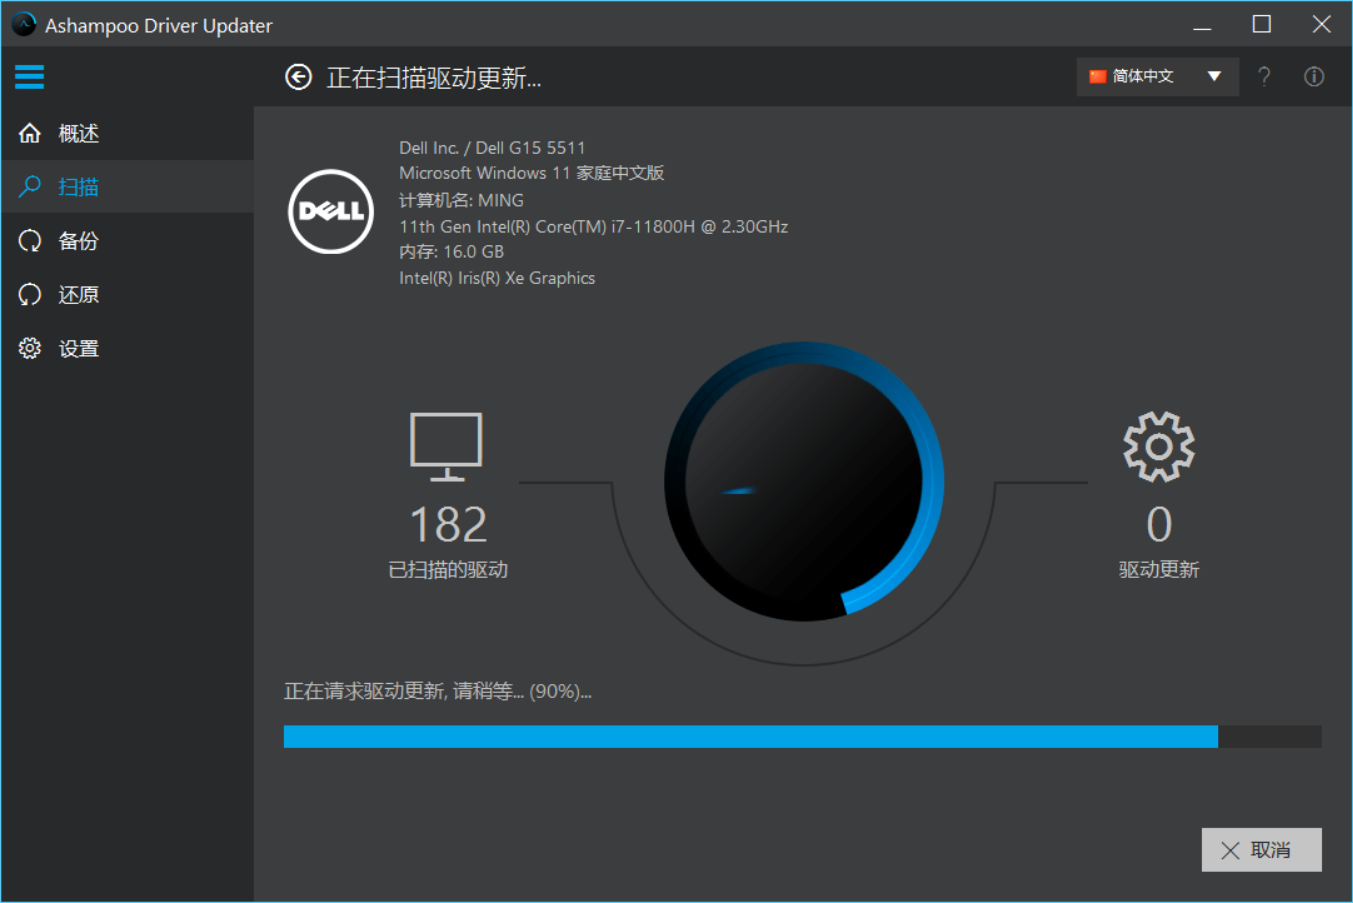Expand the 简体中文 language dropdown

pos(1157,76)
